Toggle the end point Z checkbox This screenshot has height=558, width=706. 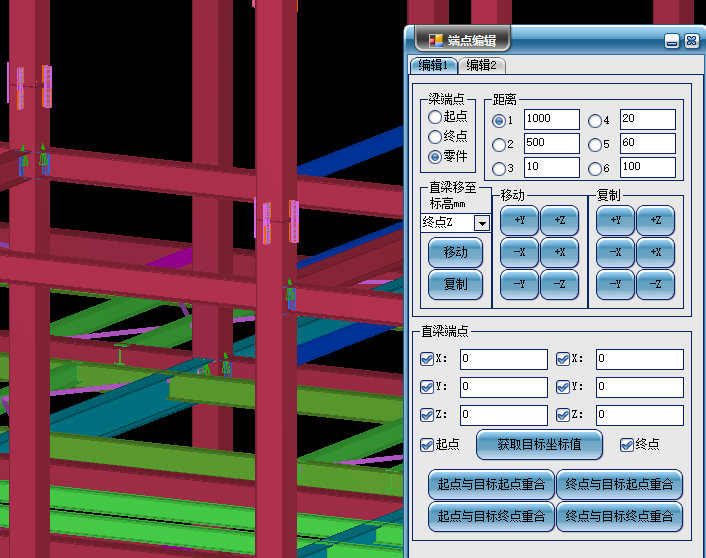[x=563, y=415]
